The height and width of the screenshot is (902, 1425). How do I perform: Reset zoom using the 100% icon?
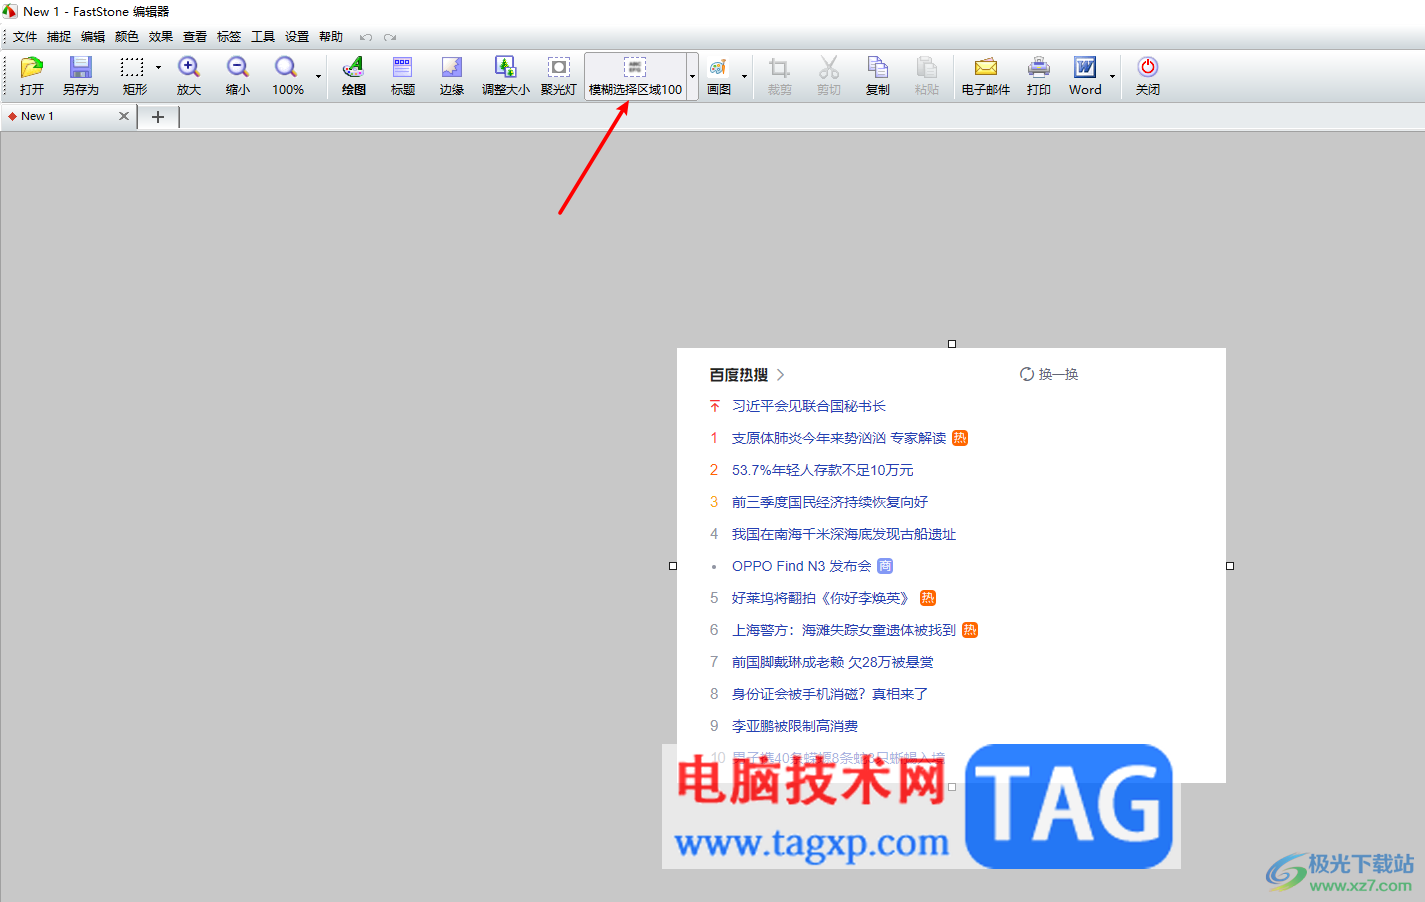click(x=287, y=76)
